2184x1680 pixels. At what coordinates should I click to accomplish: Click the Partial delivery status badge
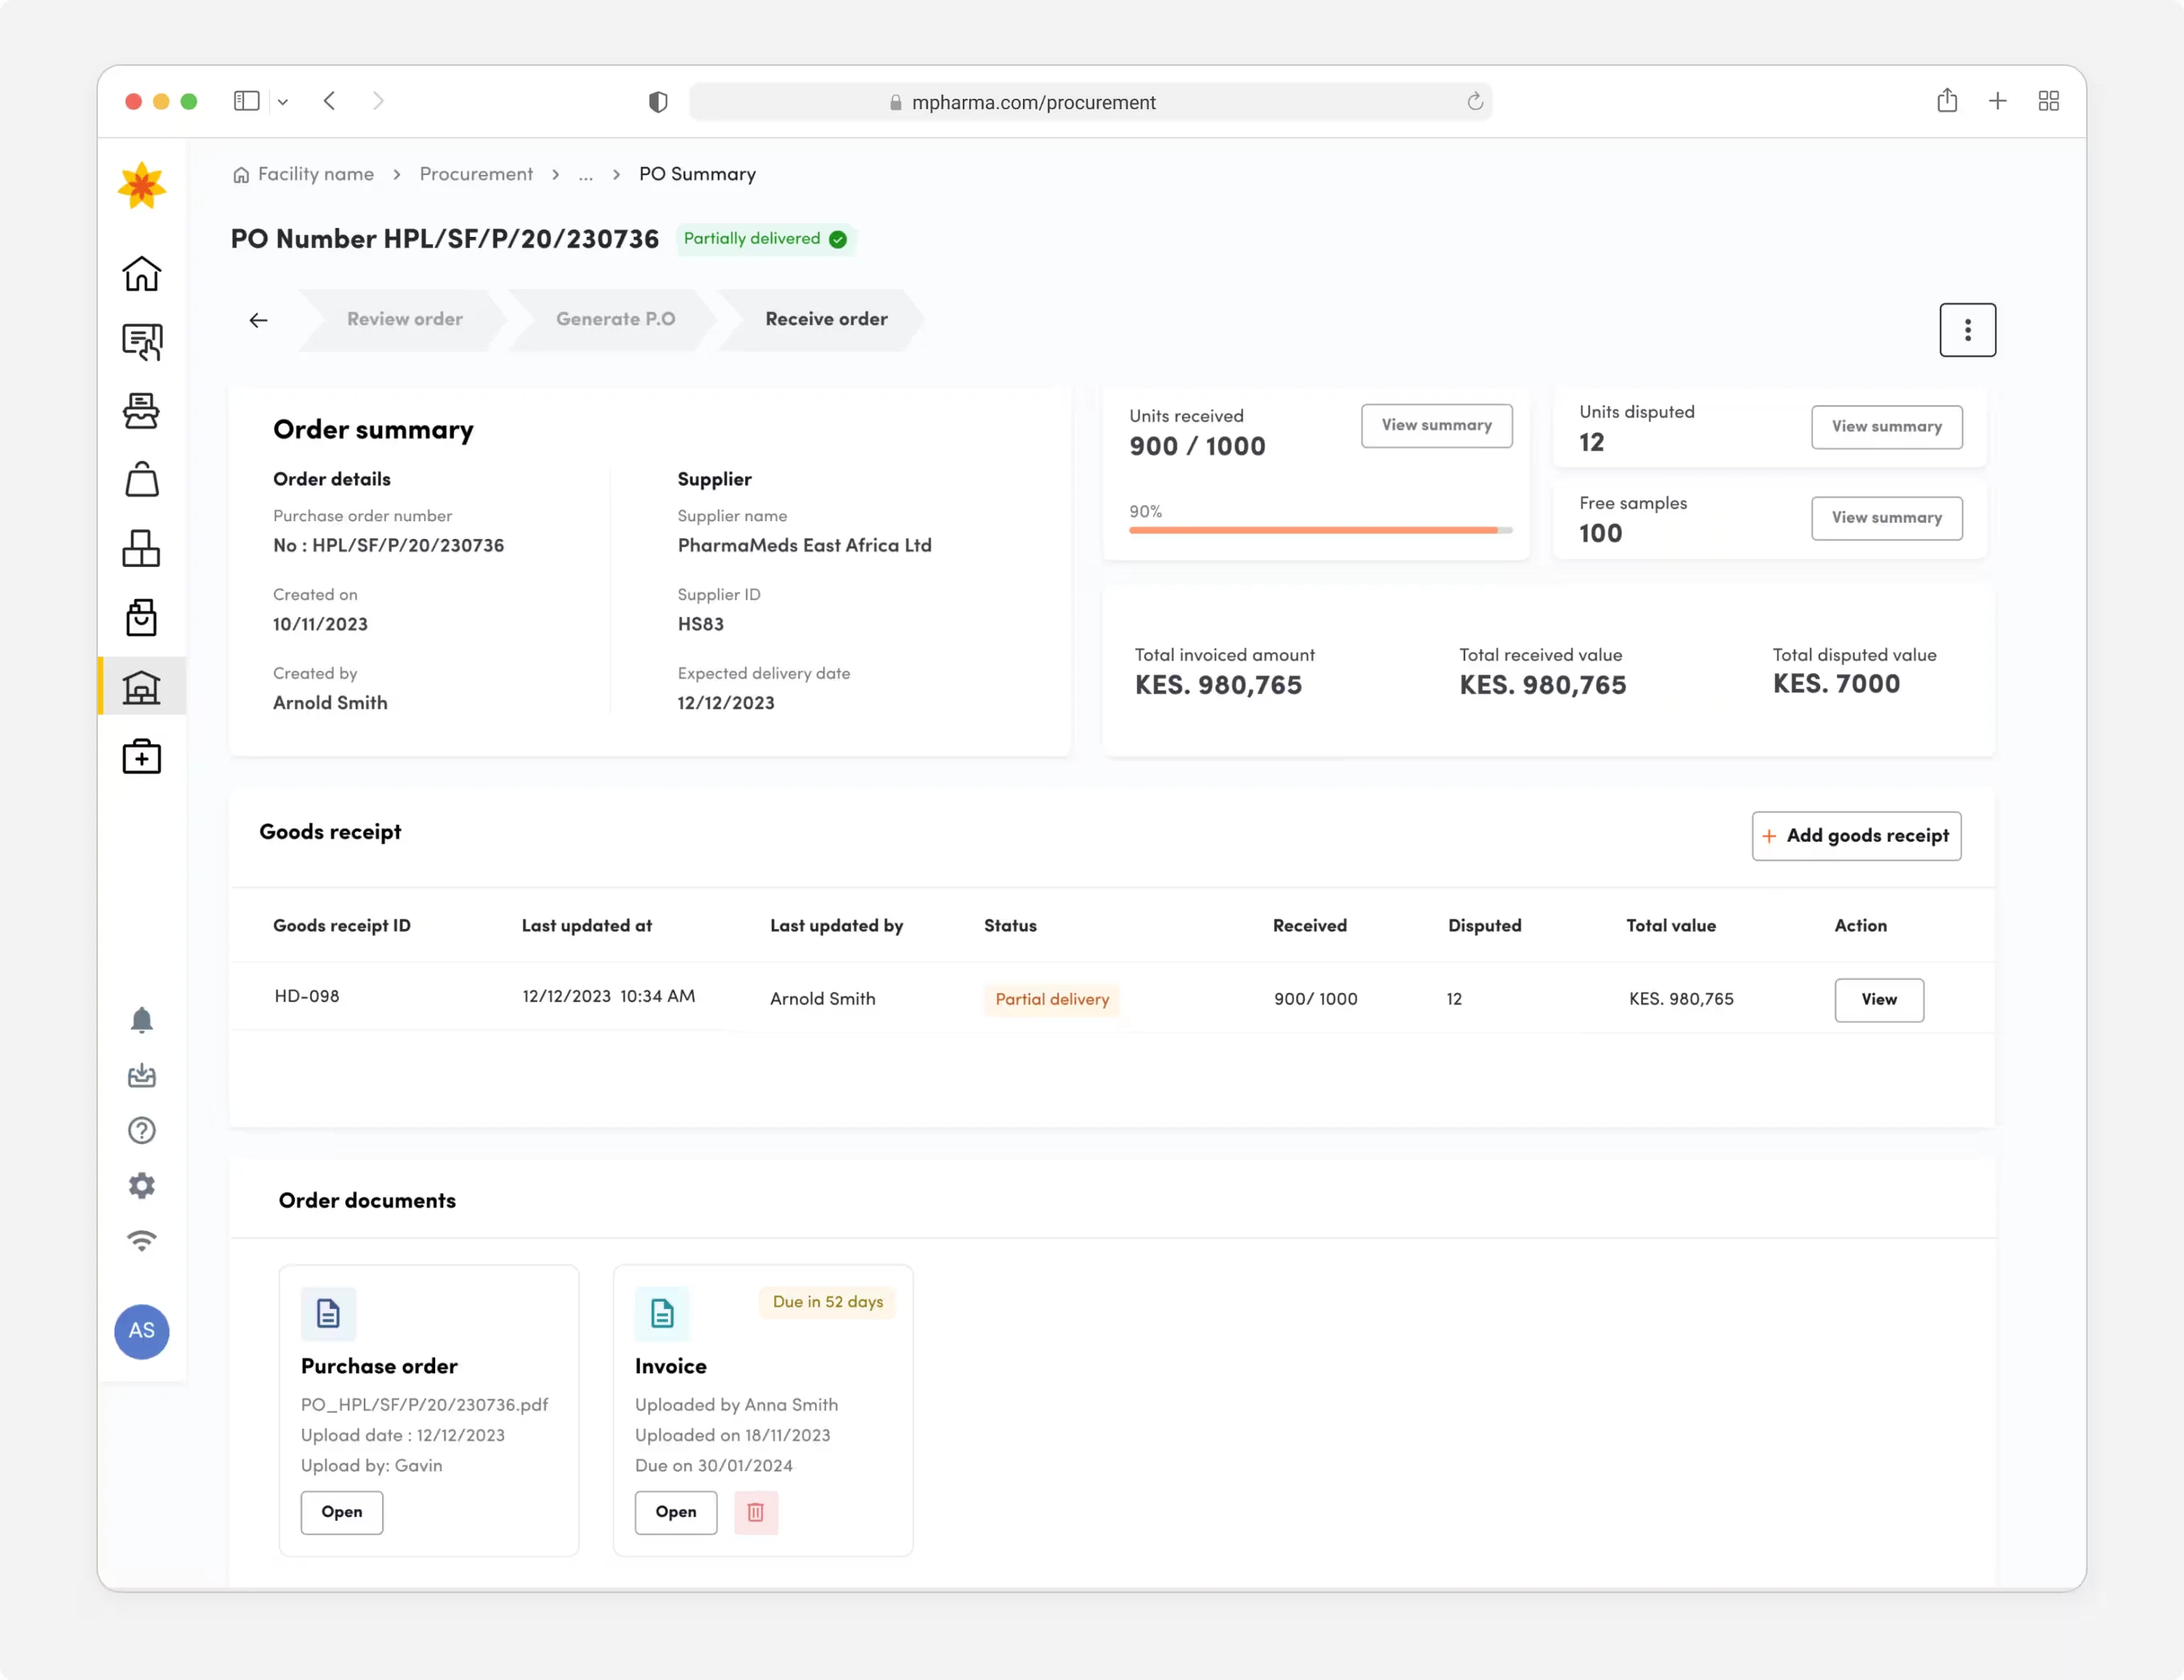coord(1052,999)
